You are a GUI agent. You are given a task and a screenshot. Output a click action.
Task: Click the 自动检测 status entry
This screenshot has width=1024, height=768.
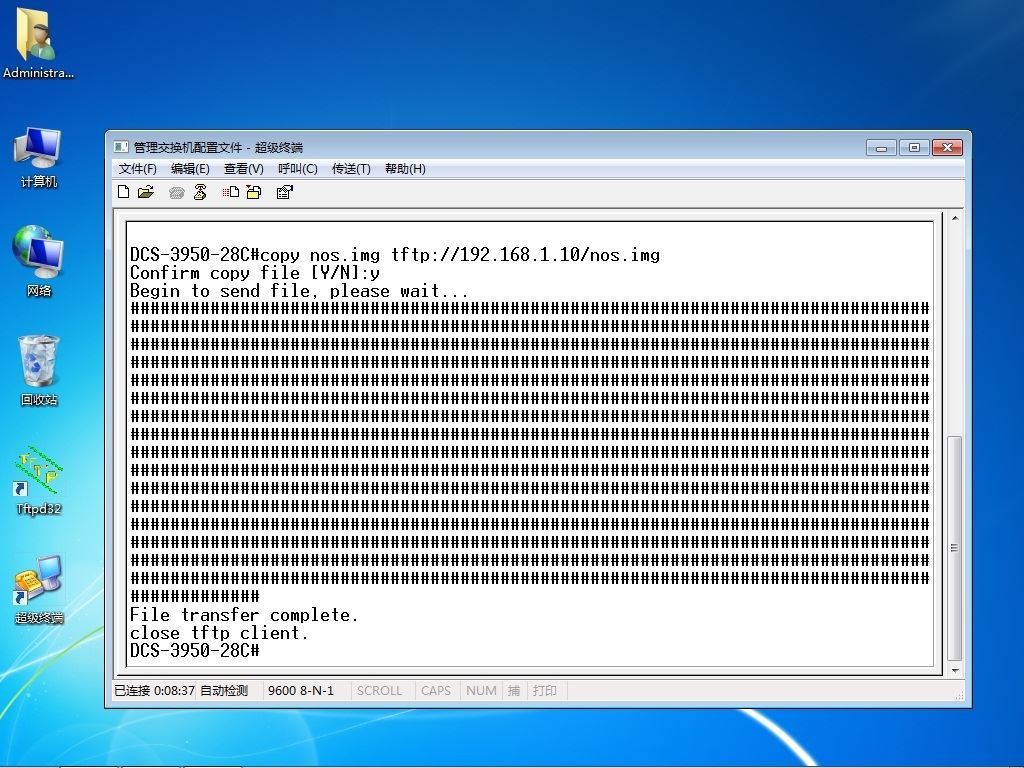pos(224,690)
